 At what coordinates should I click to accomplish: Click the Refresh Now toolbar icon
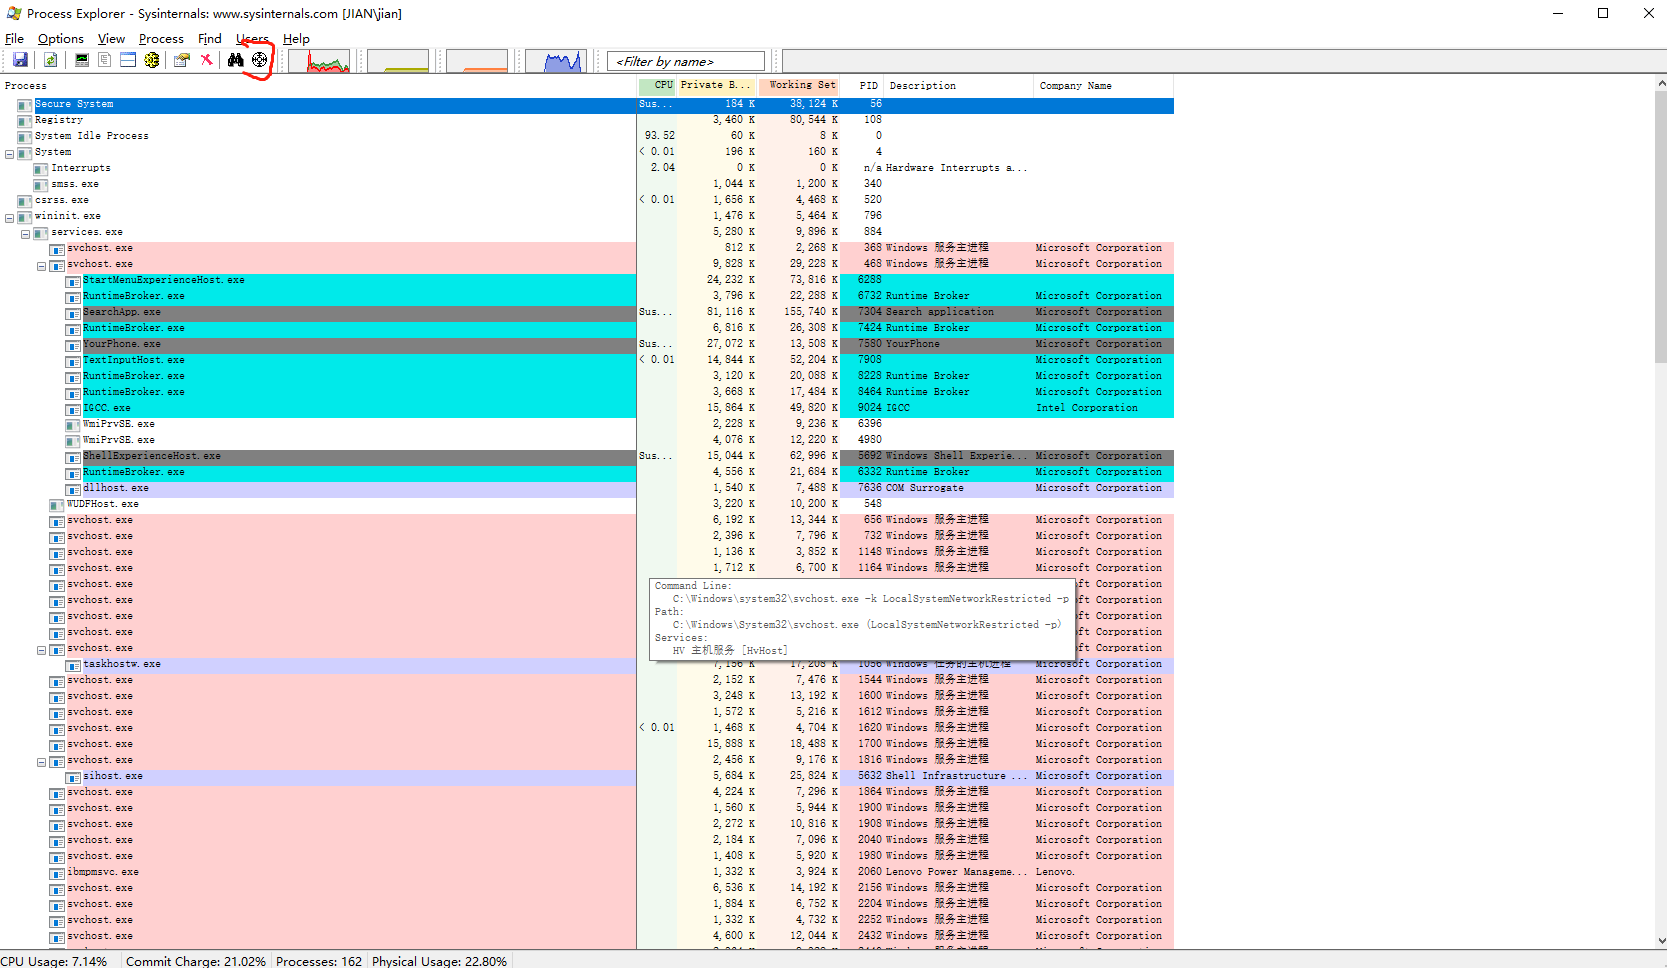(x=50, y=60)
